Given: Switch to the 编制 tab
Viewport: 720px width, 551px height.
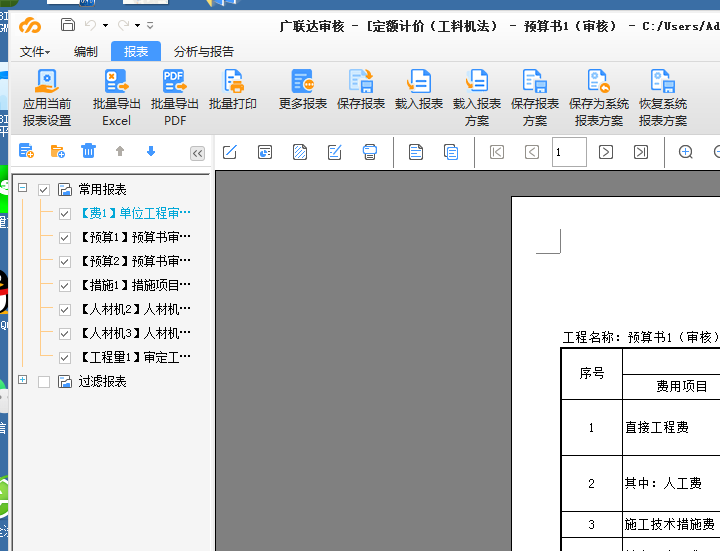Looking at the screenshot, I should click(x=86, y=52).
